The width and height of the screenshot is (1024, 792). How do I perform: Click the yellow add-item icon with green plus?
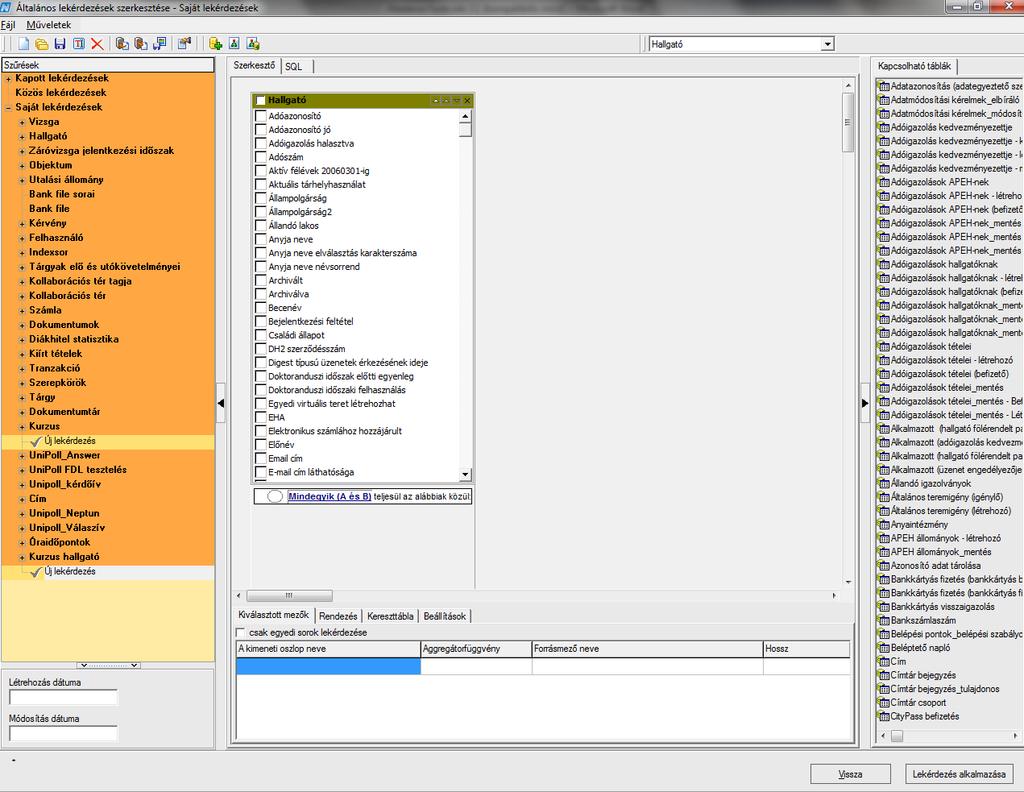(x=216, y=44)
